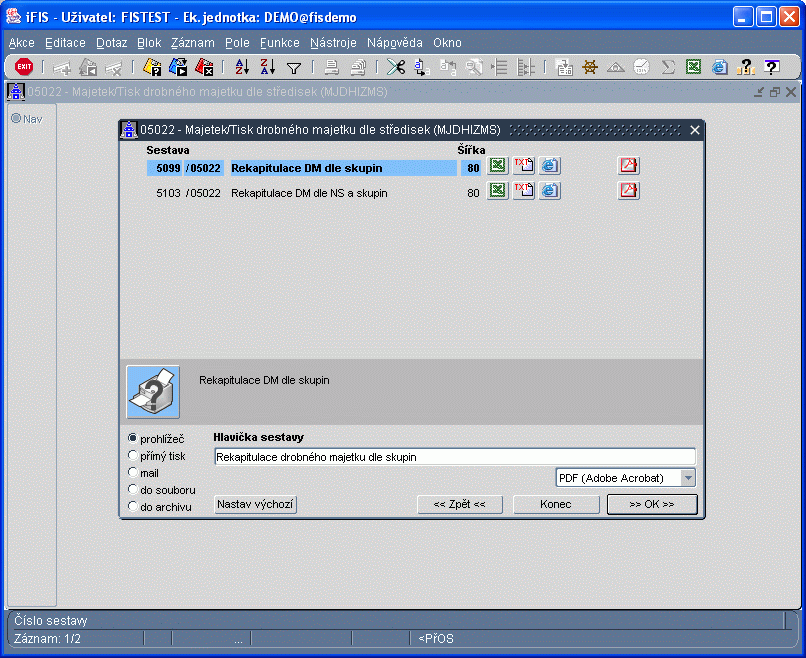Click report number 5099 cell
806x658 pixels.
click(x=164, y=168)
